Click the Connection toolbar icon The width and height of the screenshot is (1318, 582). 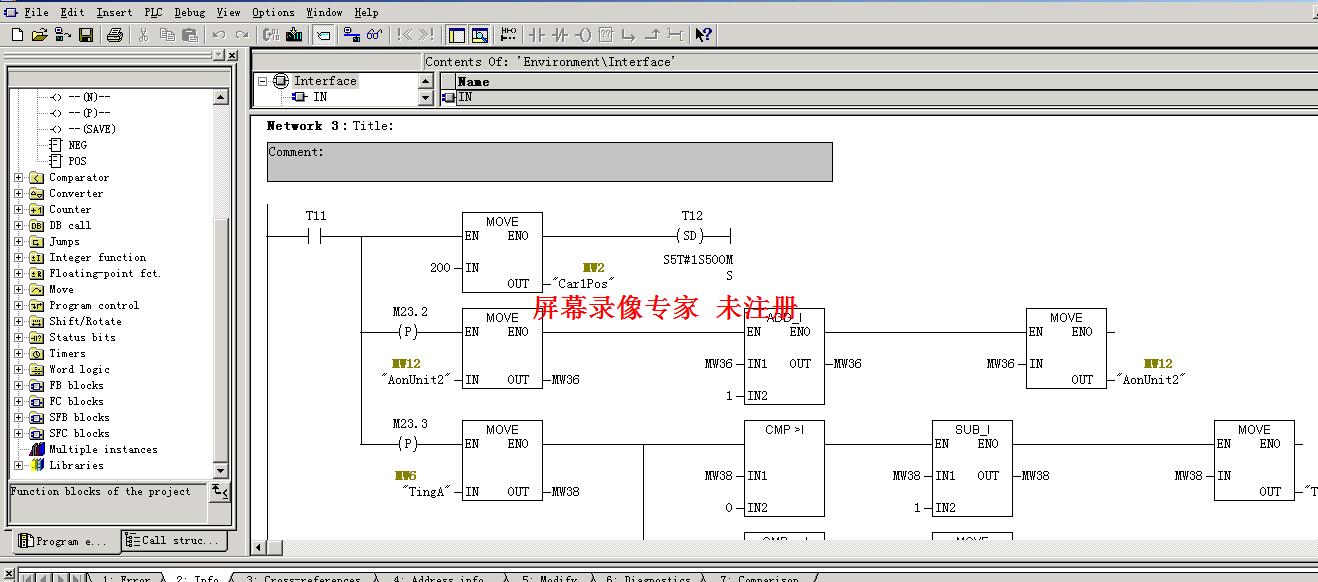point(675,35)
